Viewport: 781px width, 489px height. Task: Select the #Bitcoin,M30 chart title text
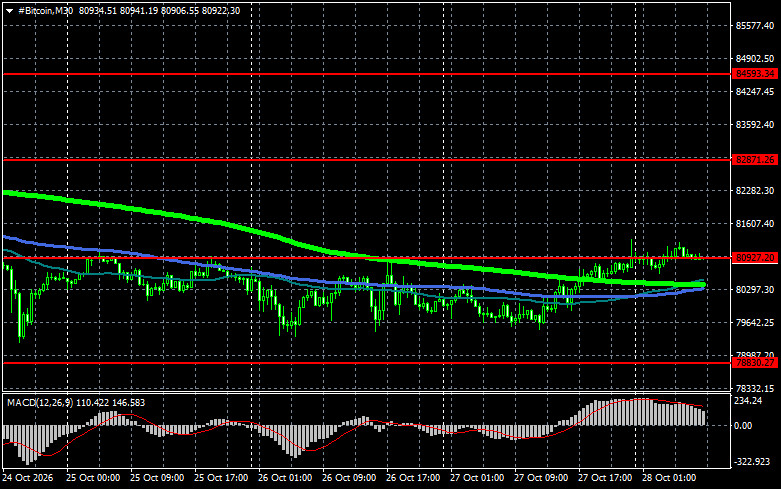pos(45,10)
